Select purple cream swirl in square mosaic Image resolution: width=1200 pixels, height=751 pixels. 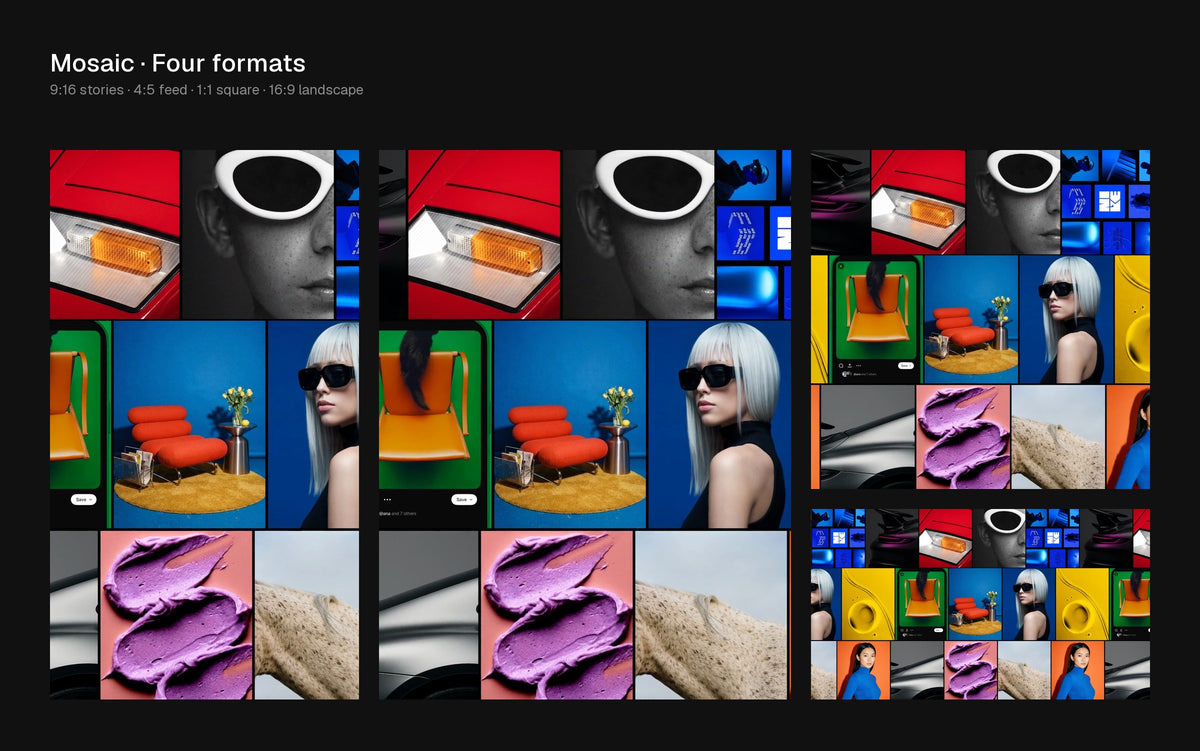tap(963, 437)
